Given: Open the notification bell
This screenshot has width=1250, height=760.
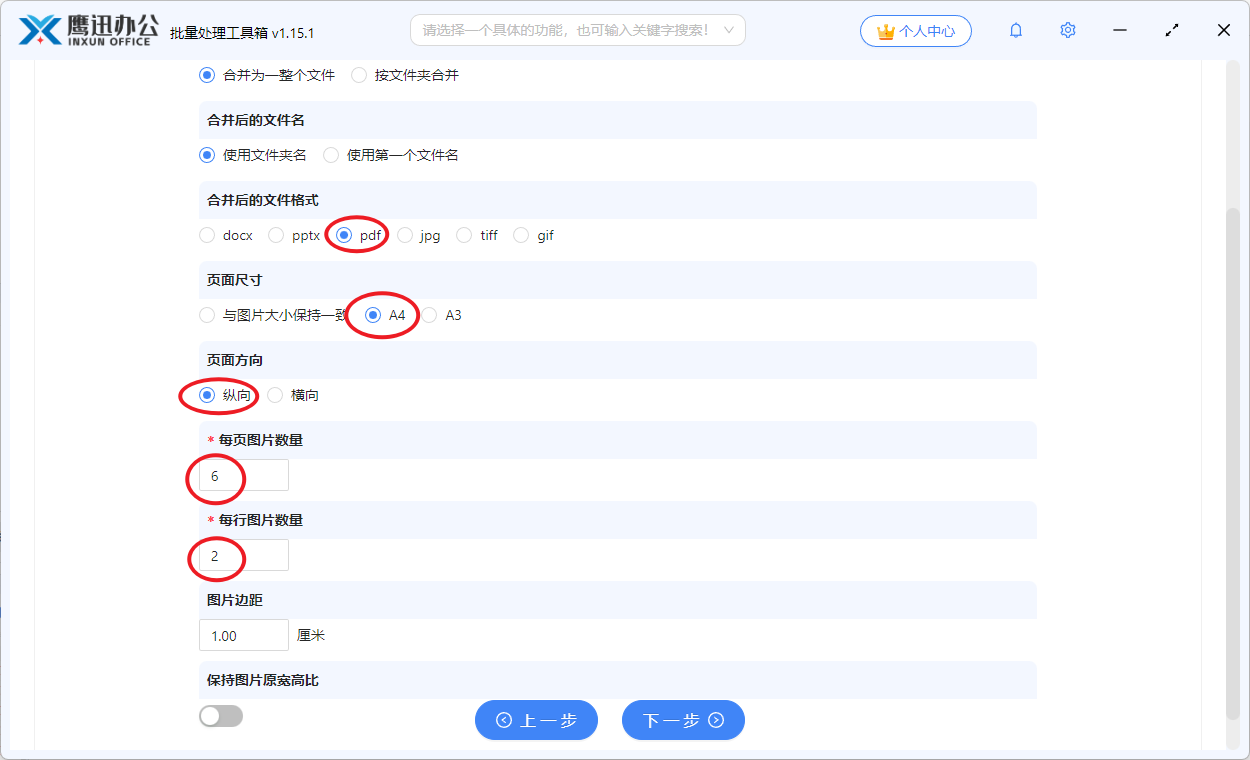Looking at the screenshot, I should tap(1016, 30).
